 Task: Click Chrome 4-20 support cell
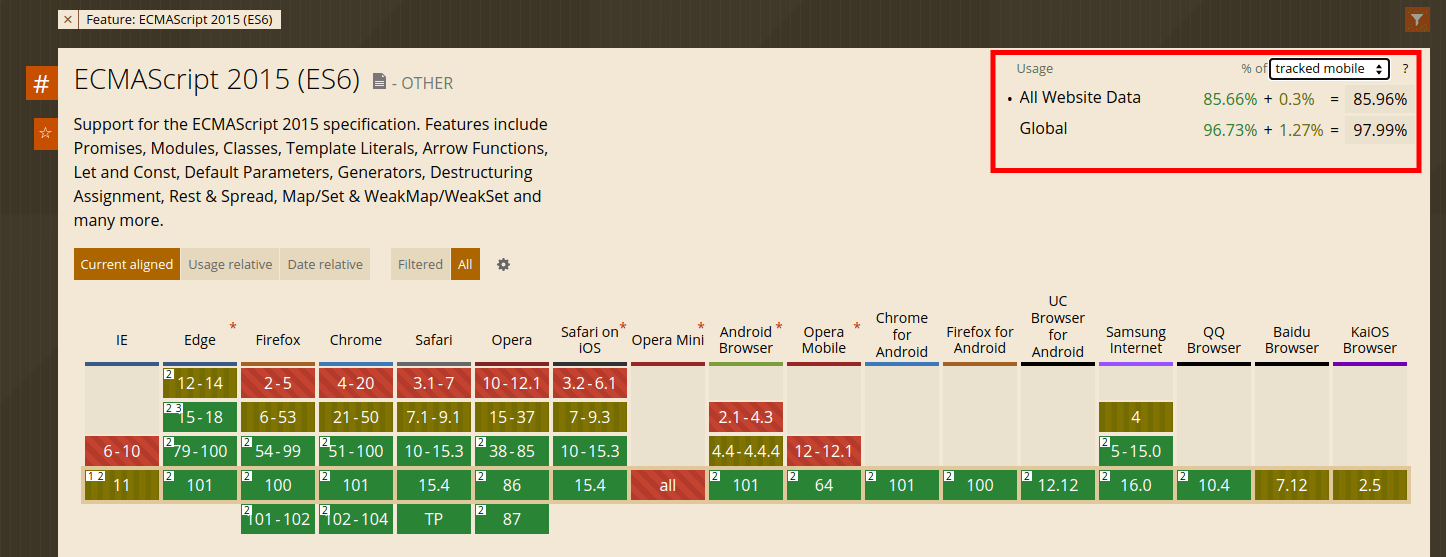click(x=356, y=383)
